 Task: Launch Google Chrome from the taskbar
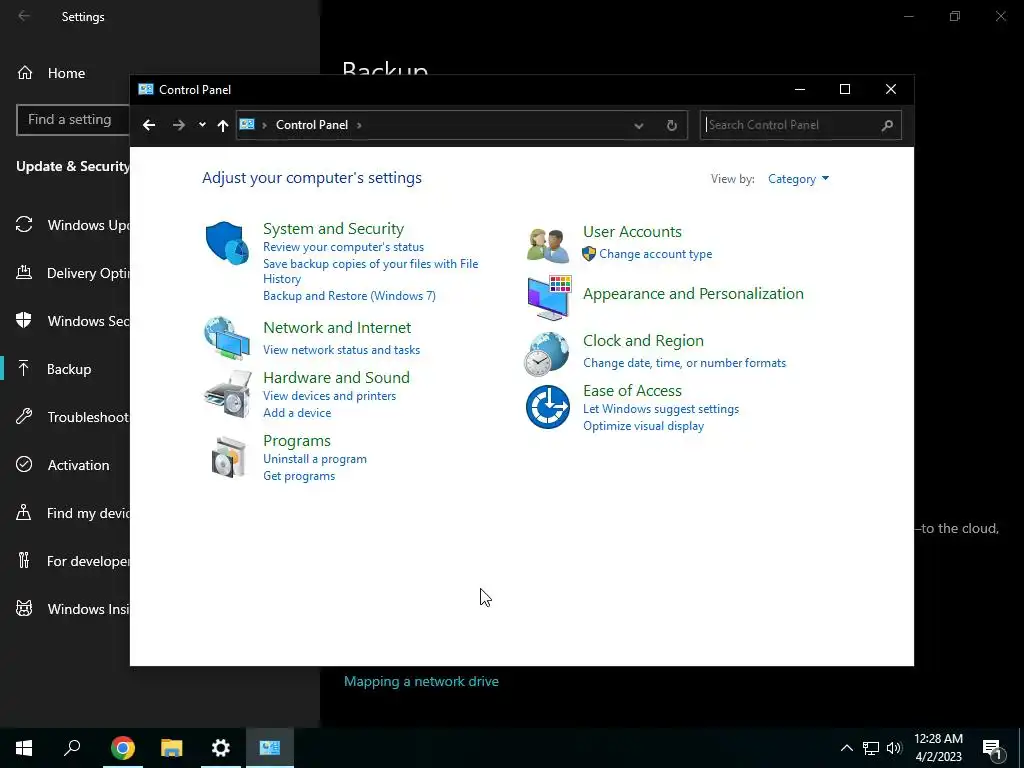coord(123,748)
